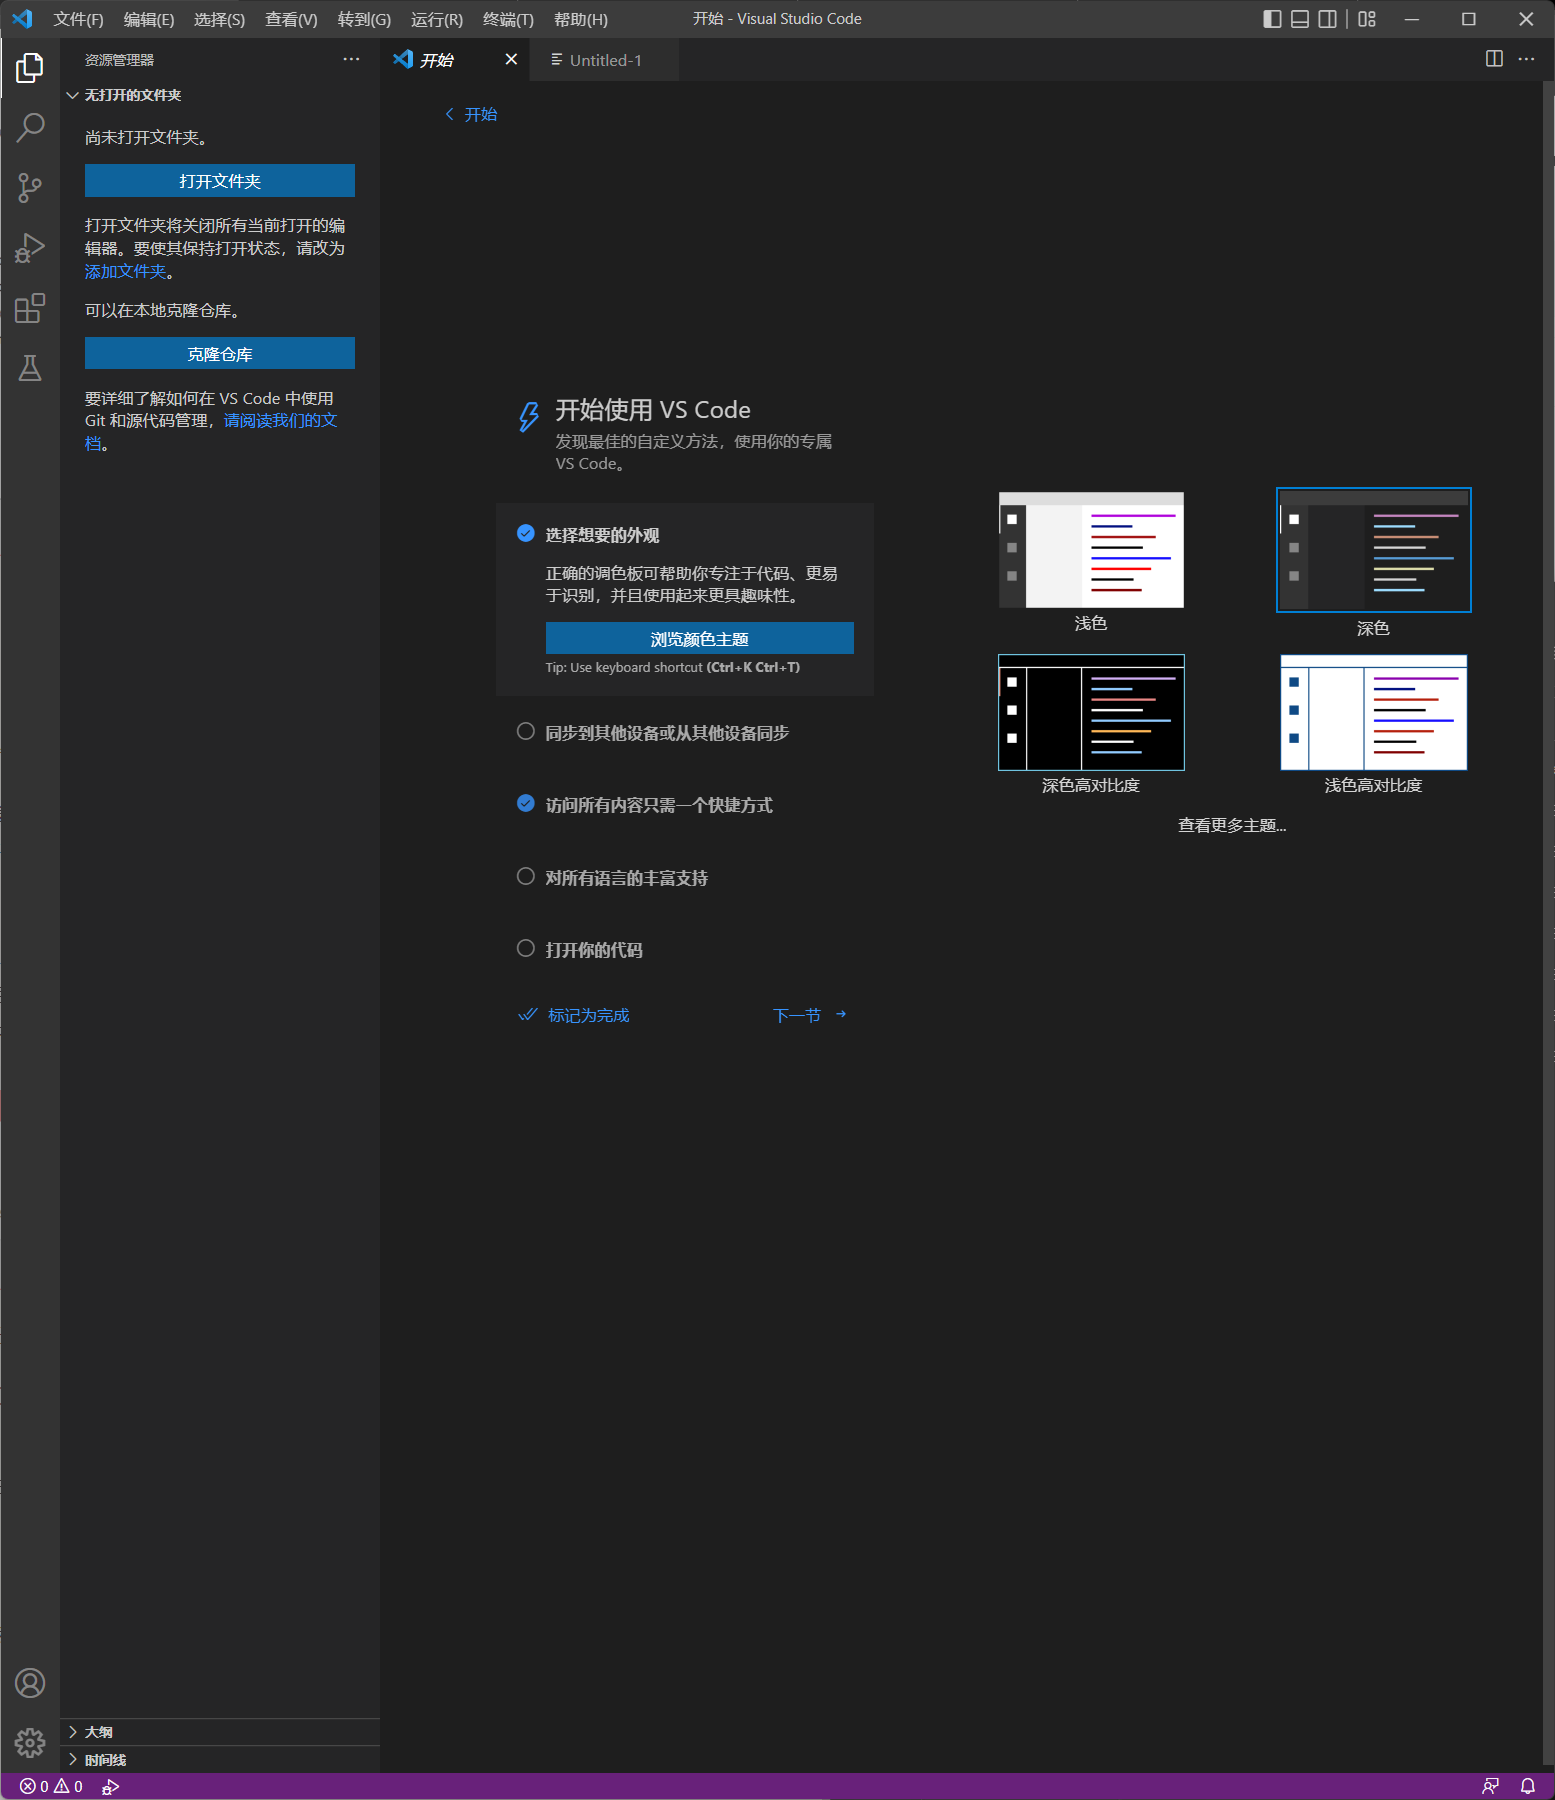Image resolution: width=1555 pixels, height=1800 pixels.
Task: Select the 深色 theme thumbnail
Action: 1374,550
